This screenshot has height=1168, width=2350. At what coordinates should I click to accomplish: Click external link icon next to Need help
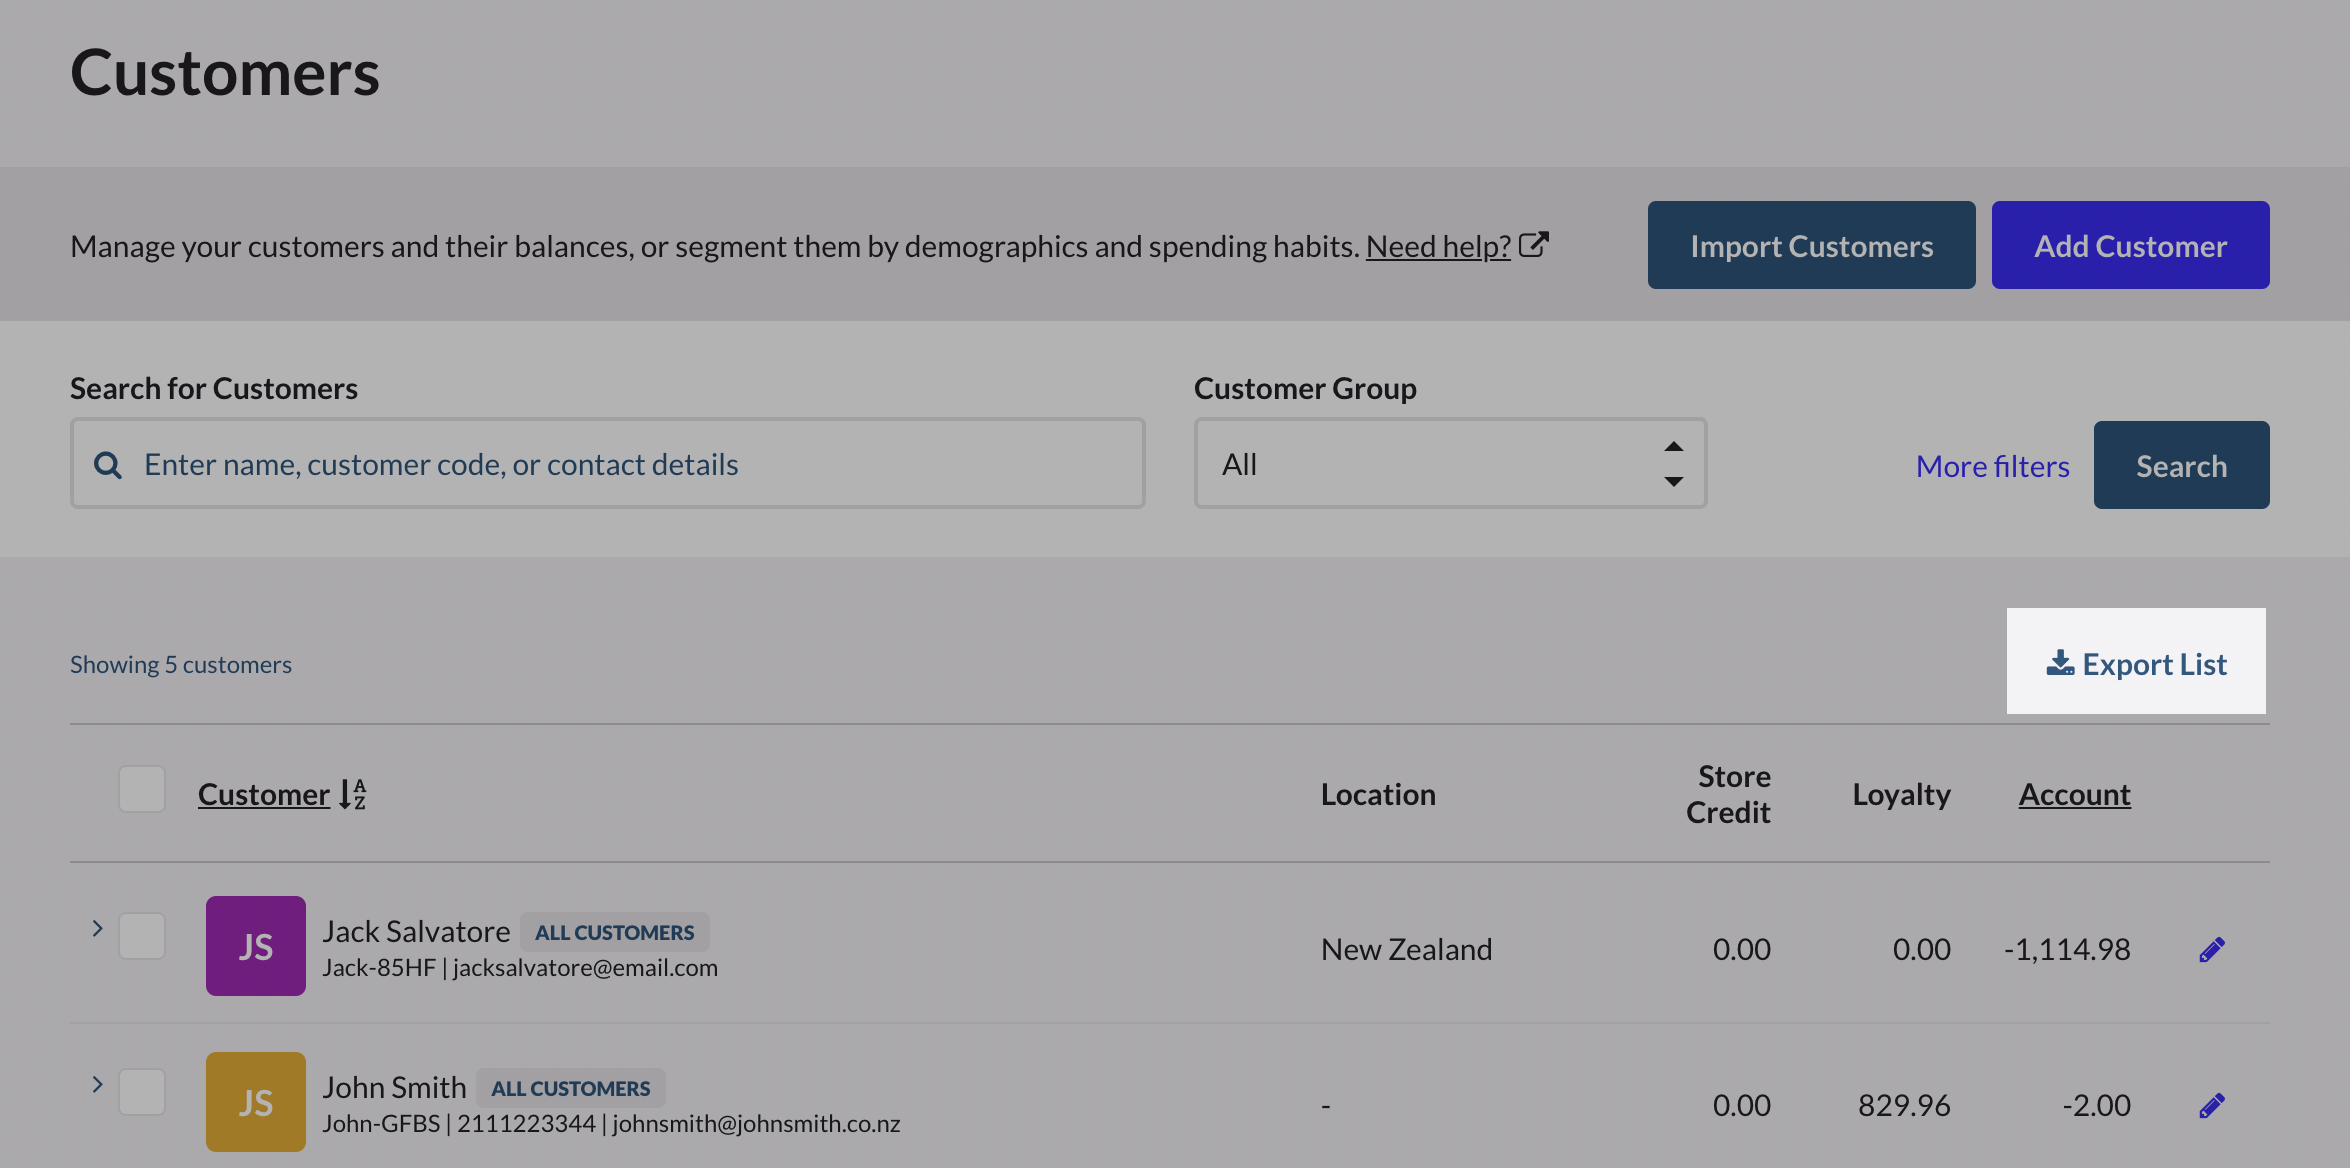pos(1533,245)
